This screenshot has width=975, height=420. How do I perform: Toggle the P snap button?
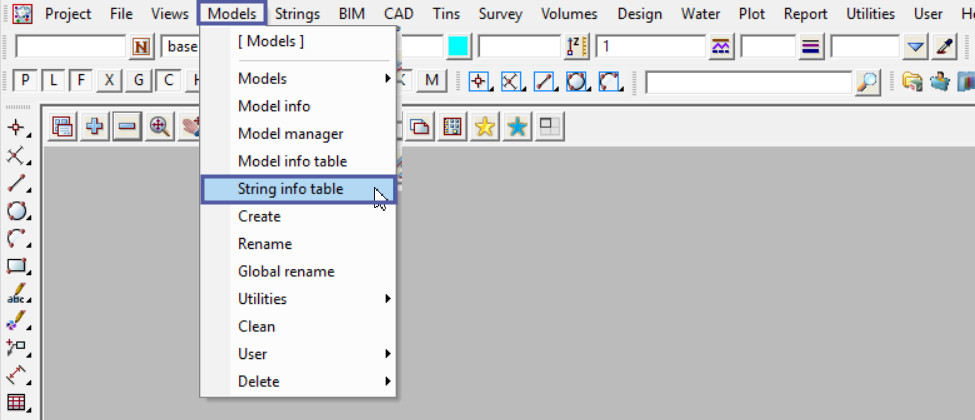(x=25, y=81)
